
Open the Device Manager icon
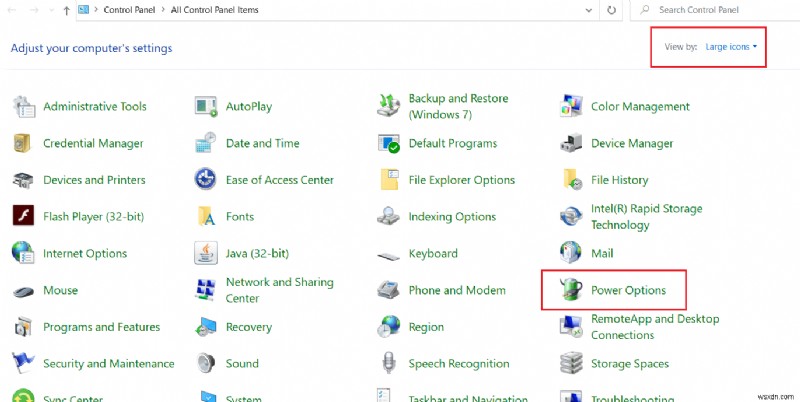coord(572,144)
